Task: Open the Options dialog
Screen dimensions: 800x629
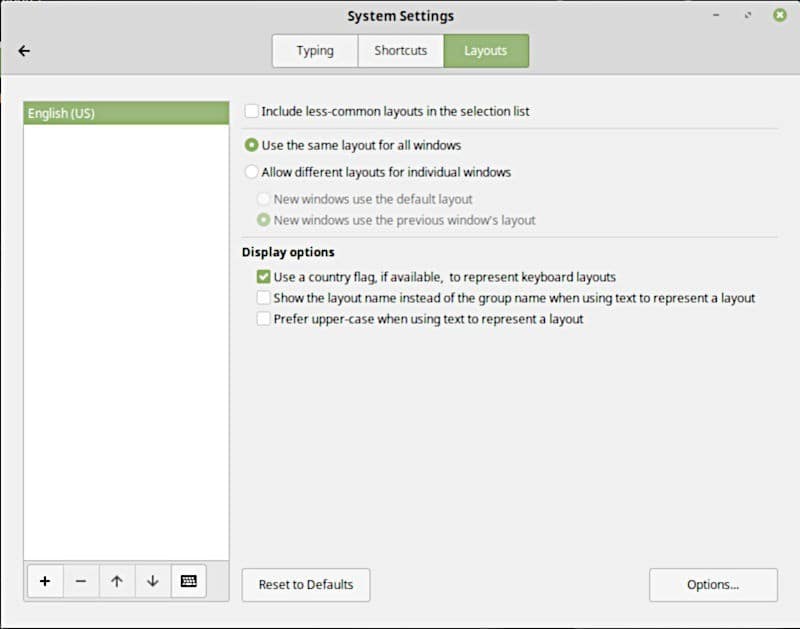Action: (712, 584)
